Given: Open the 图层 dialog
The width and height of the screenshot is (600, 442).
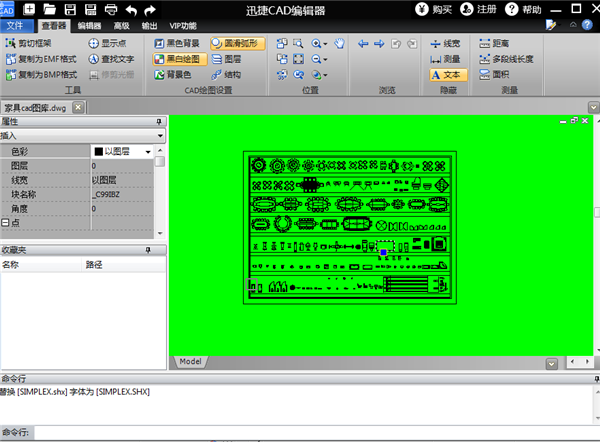Looking at the screenshot, I should pyautogui.click(x=227, y=59).
